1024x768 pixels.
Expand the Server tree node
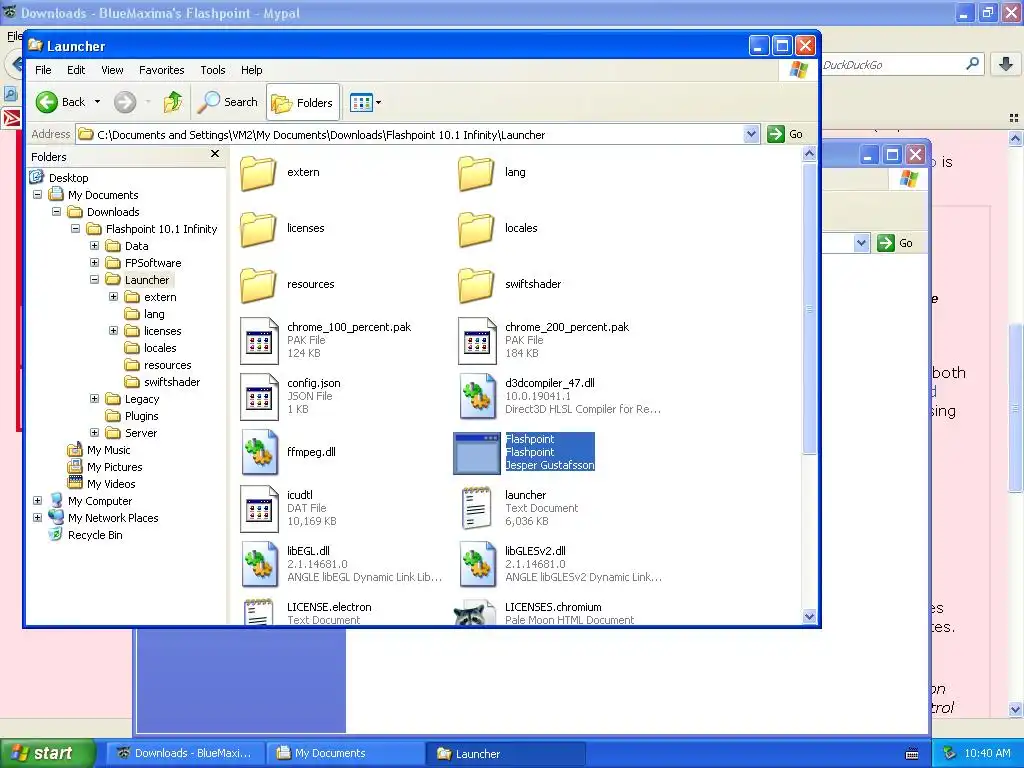pos(94,432)
